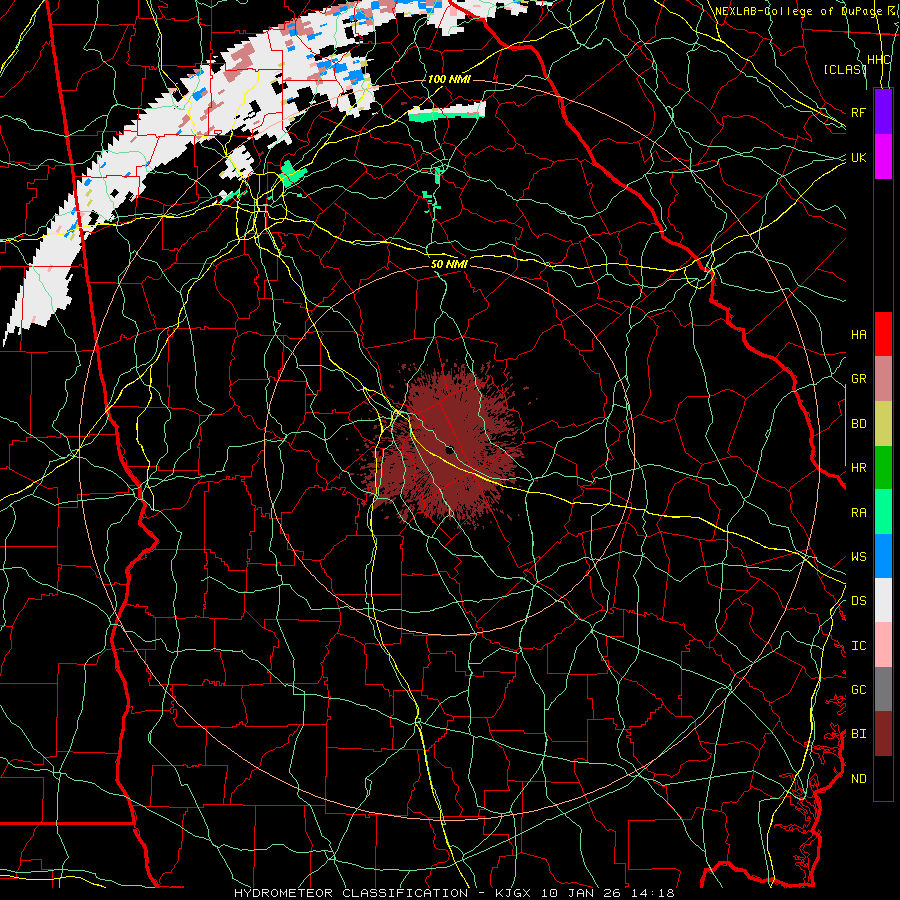The image size is (900, 900).
Task: Click the 50 NMI range ring label
Action: pos(449,264)
